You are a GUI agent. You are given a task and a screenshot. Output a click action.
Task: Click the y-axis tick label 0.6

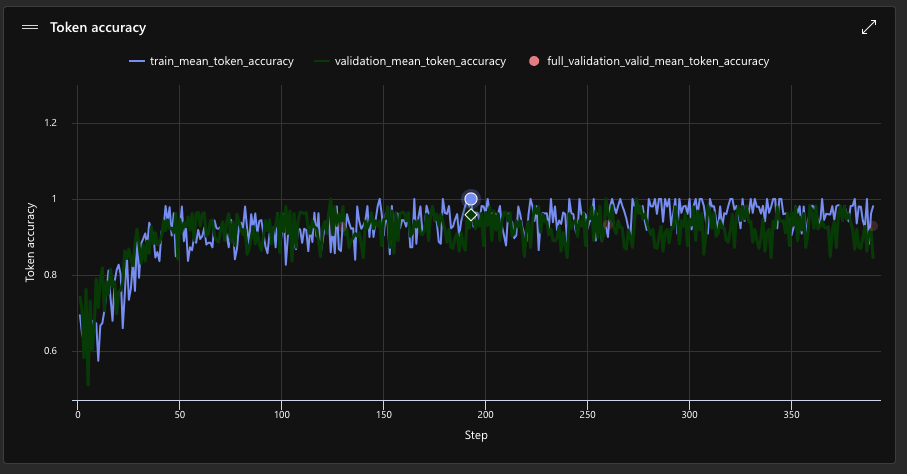click(x=51, y=351)
